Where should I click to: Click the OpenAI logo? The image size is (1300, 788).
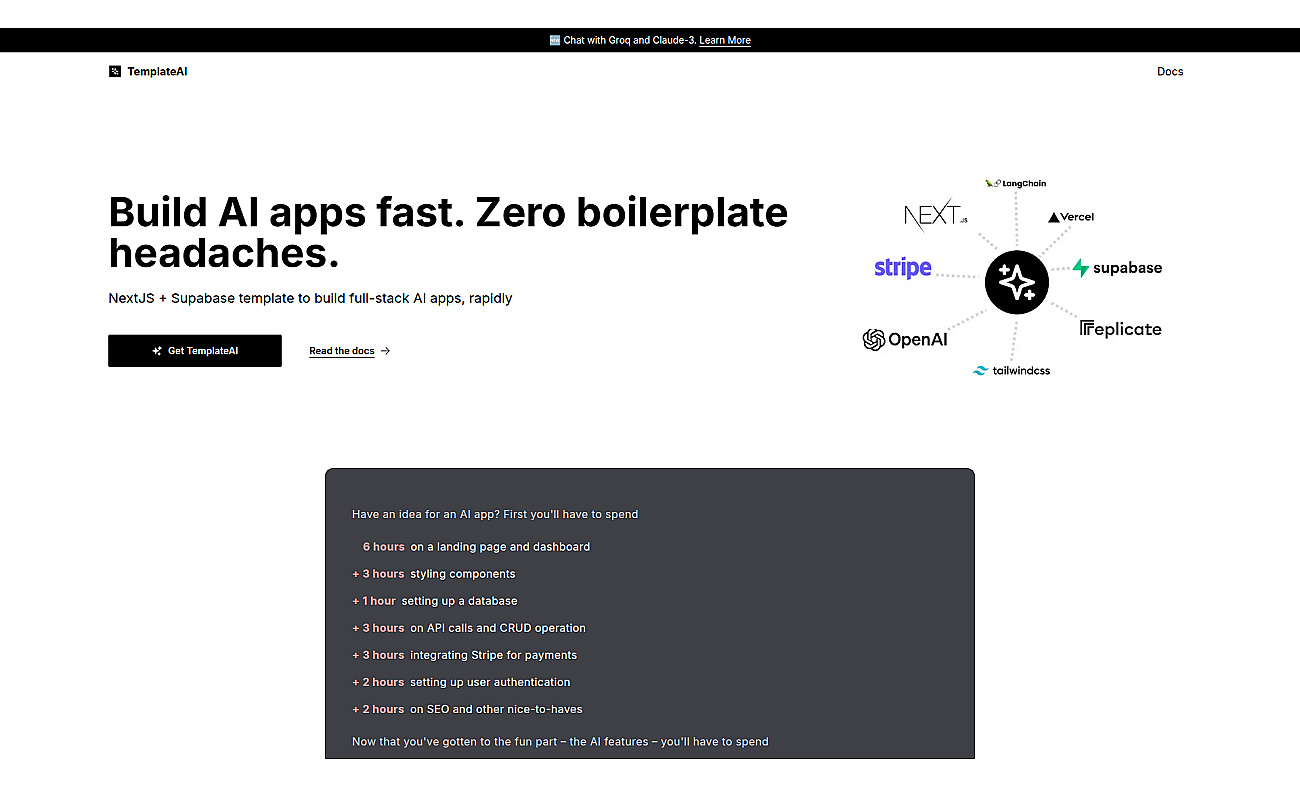tap(905, 340)
